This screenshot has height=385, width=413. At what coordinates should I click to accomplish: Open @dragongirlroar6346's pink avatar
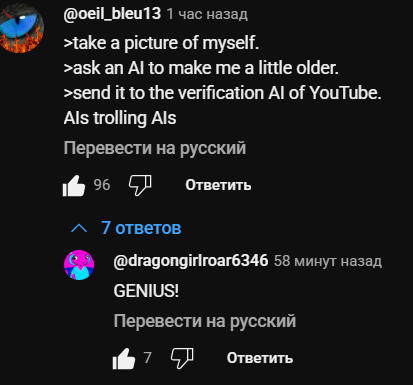[79, 265]
